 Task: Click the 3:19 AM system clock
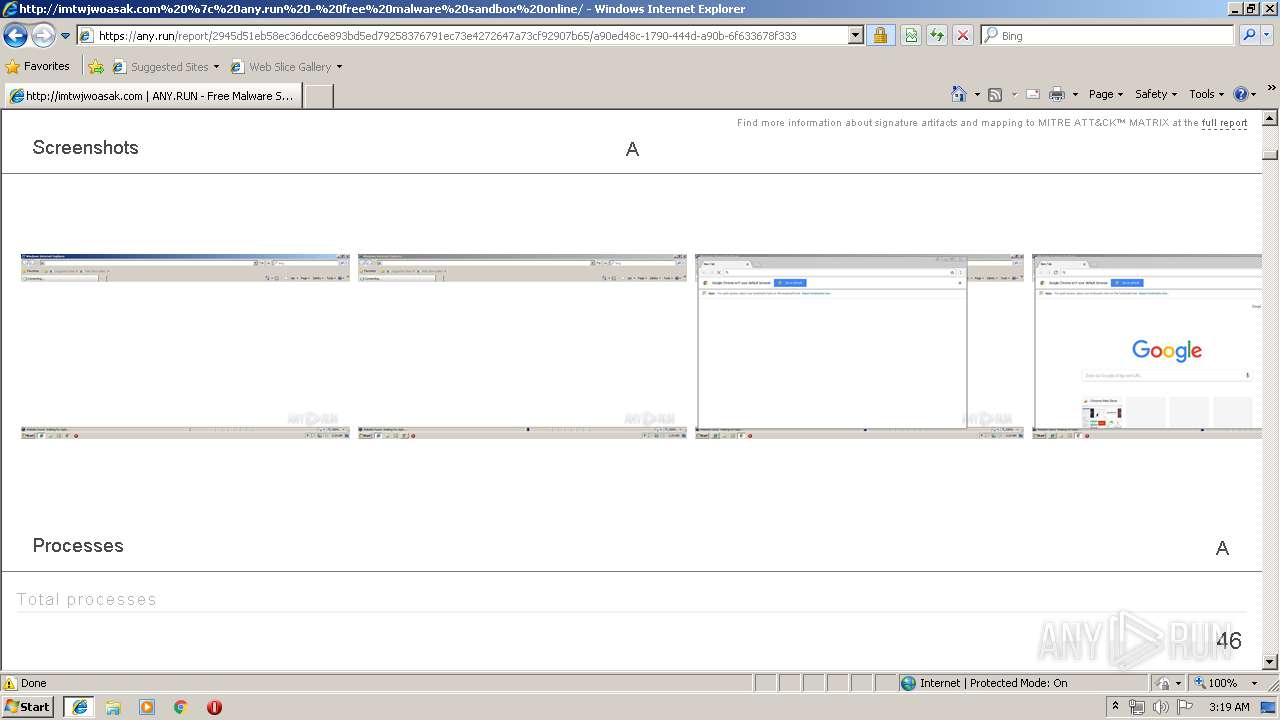(1229, 707)
